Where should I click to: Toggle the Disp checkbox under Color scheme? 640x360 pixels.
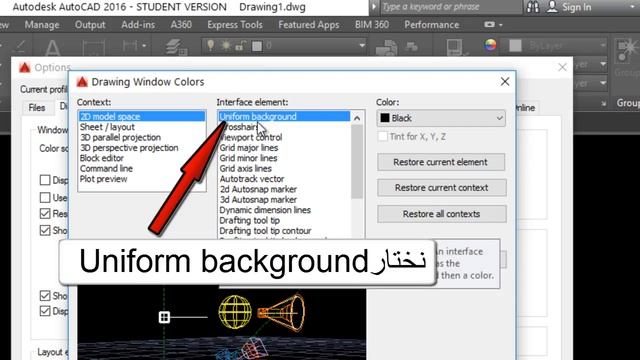click(x=45, y=180)
